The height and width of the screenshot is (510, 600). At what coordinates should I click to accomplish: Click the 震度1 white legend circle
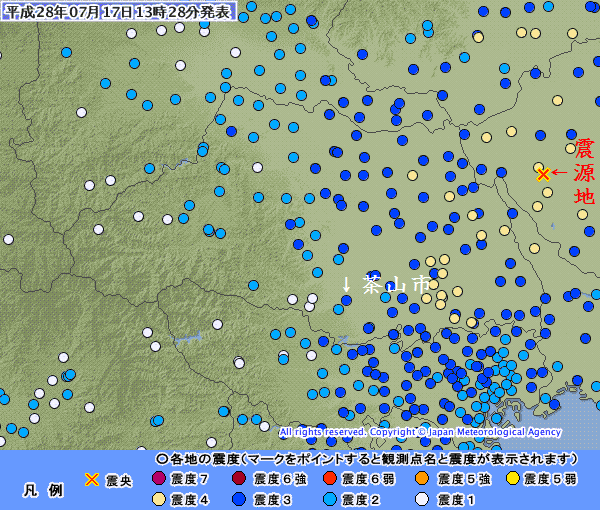tap(422, 498)
